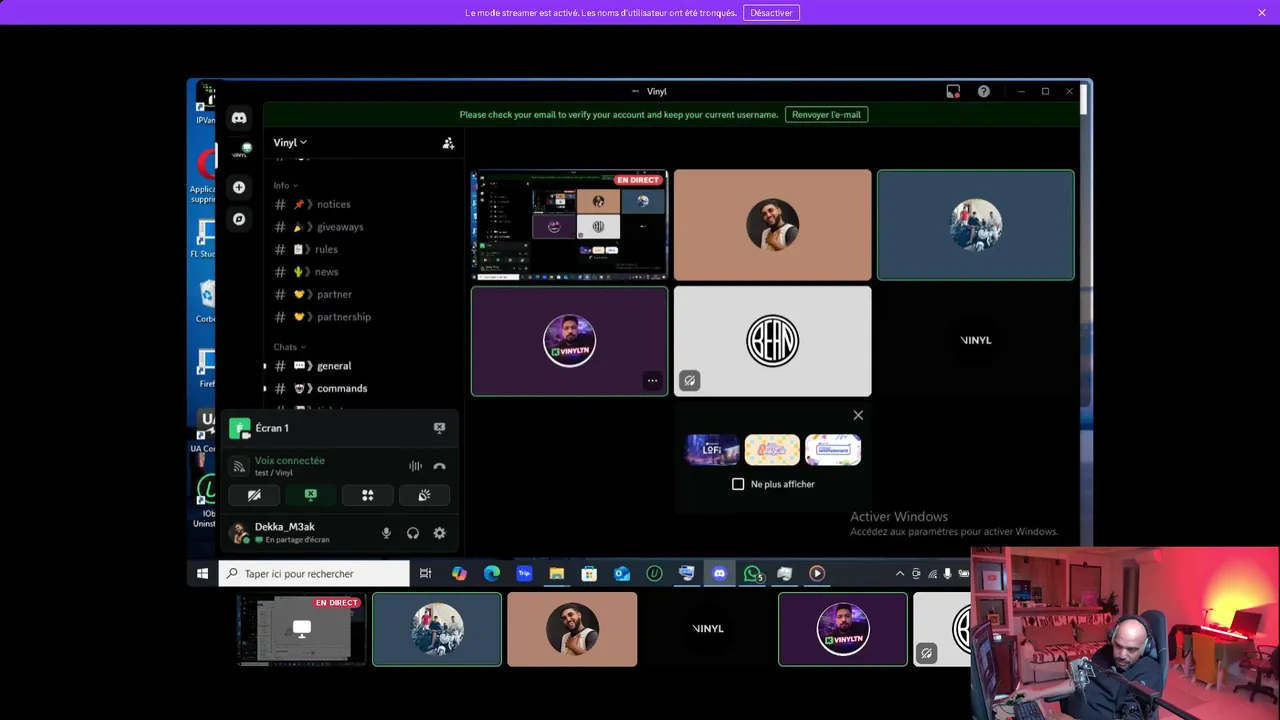This screenshot has width=1280, height=720.
Task: Select the middle pastel activity thumbnail
Action: [x=772, y=450]
